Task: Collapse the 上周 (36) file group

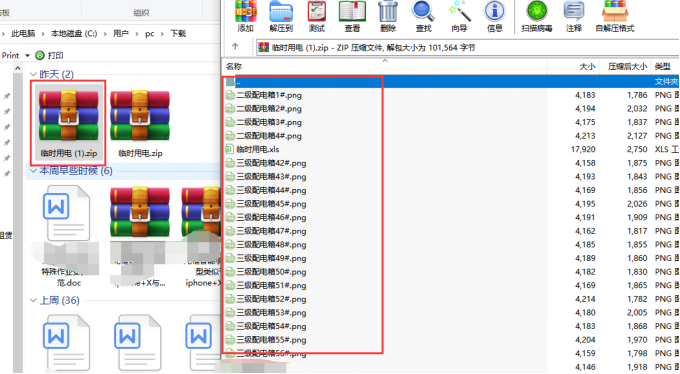Action: 33,300
